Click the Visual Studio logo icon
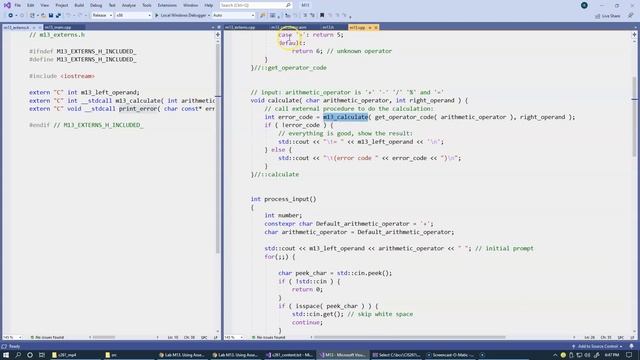Screen dimensions: 640x360 pyautogui.click(x=7, y=5)
